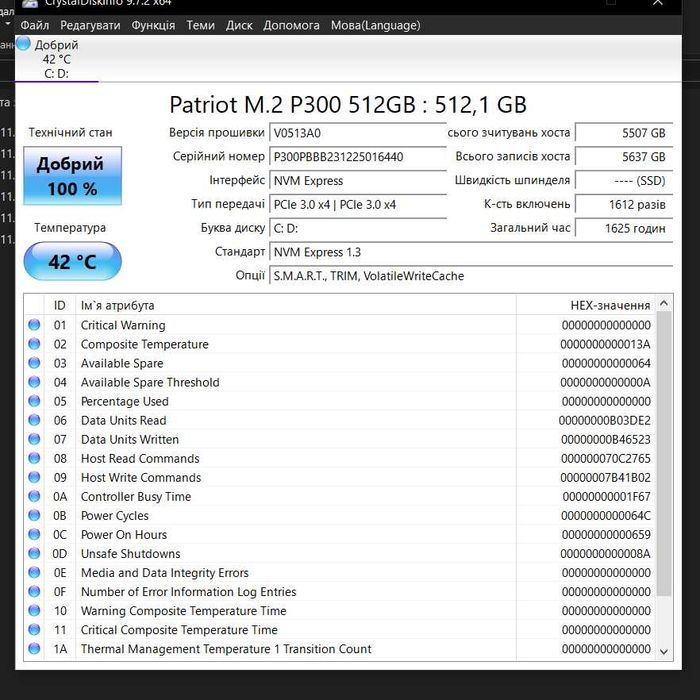Click the spindle speed value ---- (SSD)

(624, 181)
